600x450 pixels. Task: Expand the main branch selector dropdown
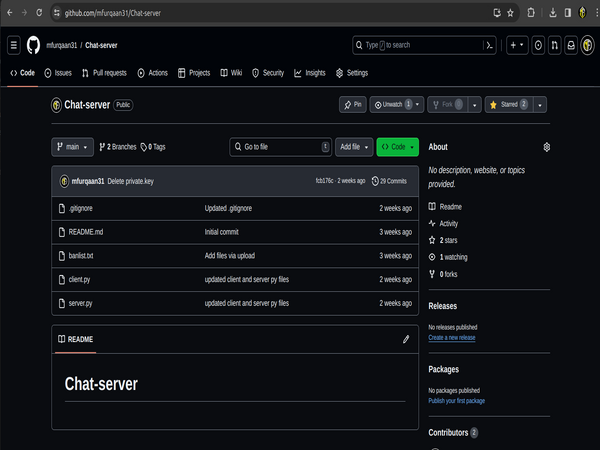click(x=72, y=147)
